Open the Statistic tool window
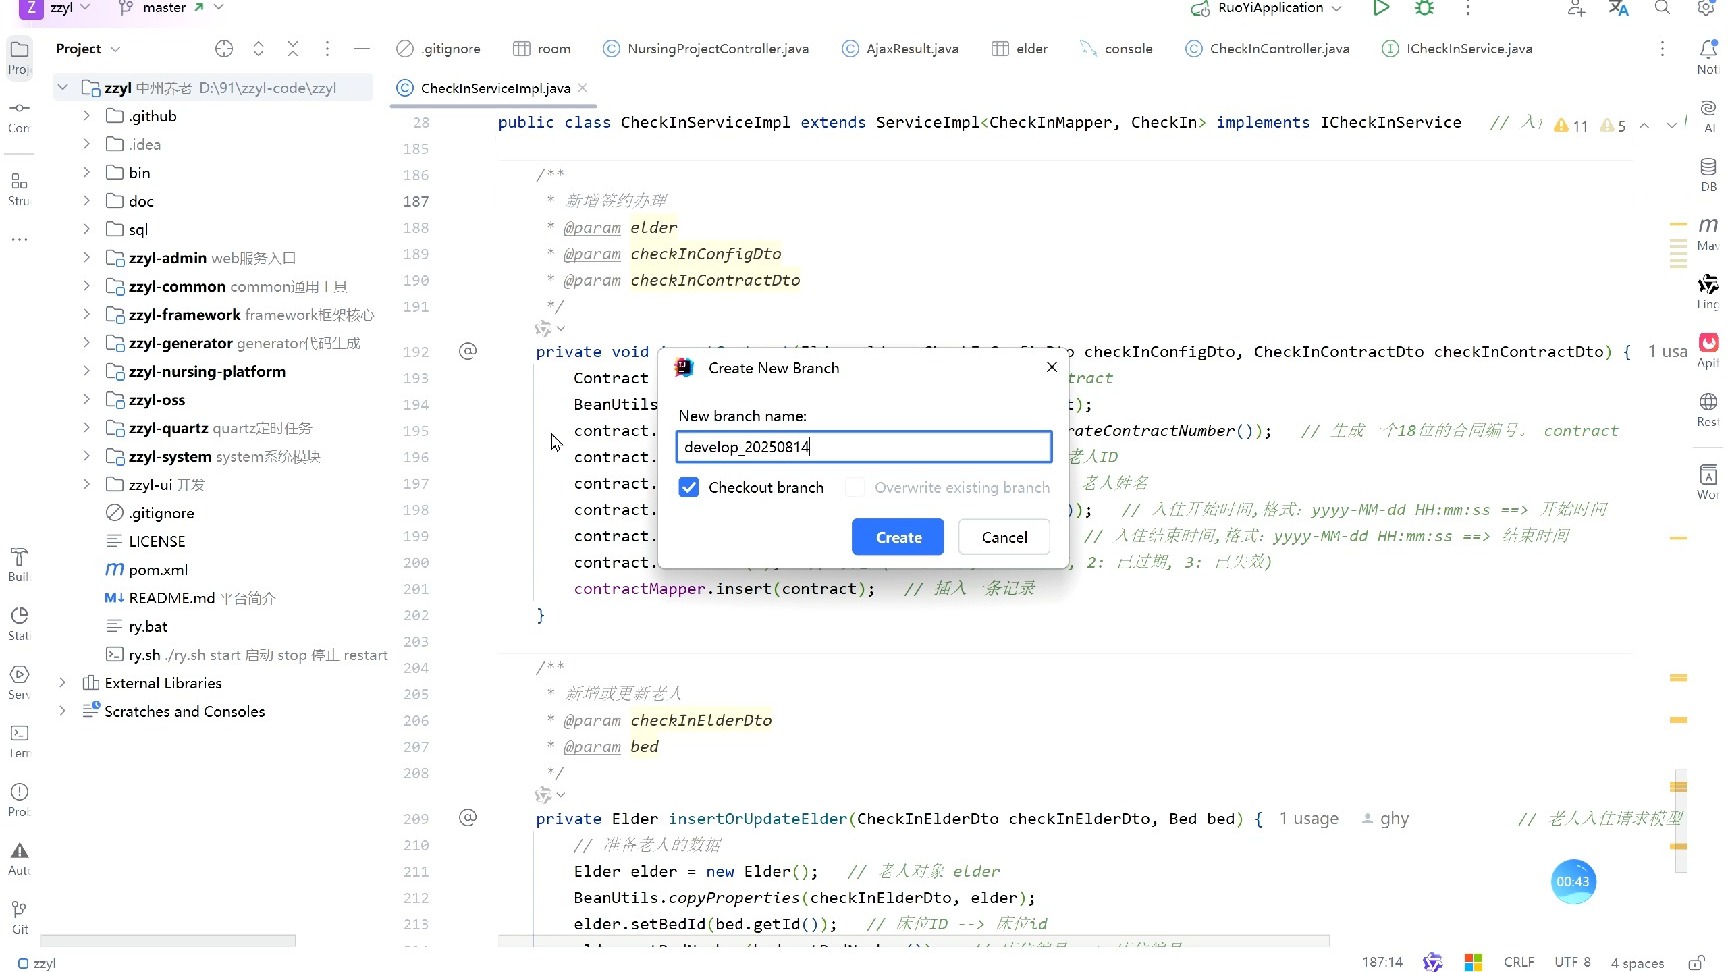Viewport: 1728px width, 972px height. point(19,615)
